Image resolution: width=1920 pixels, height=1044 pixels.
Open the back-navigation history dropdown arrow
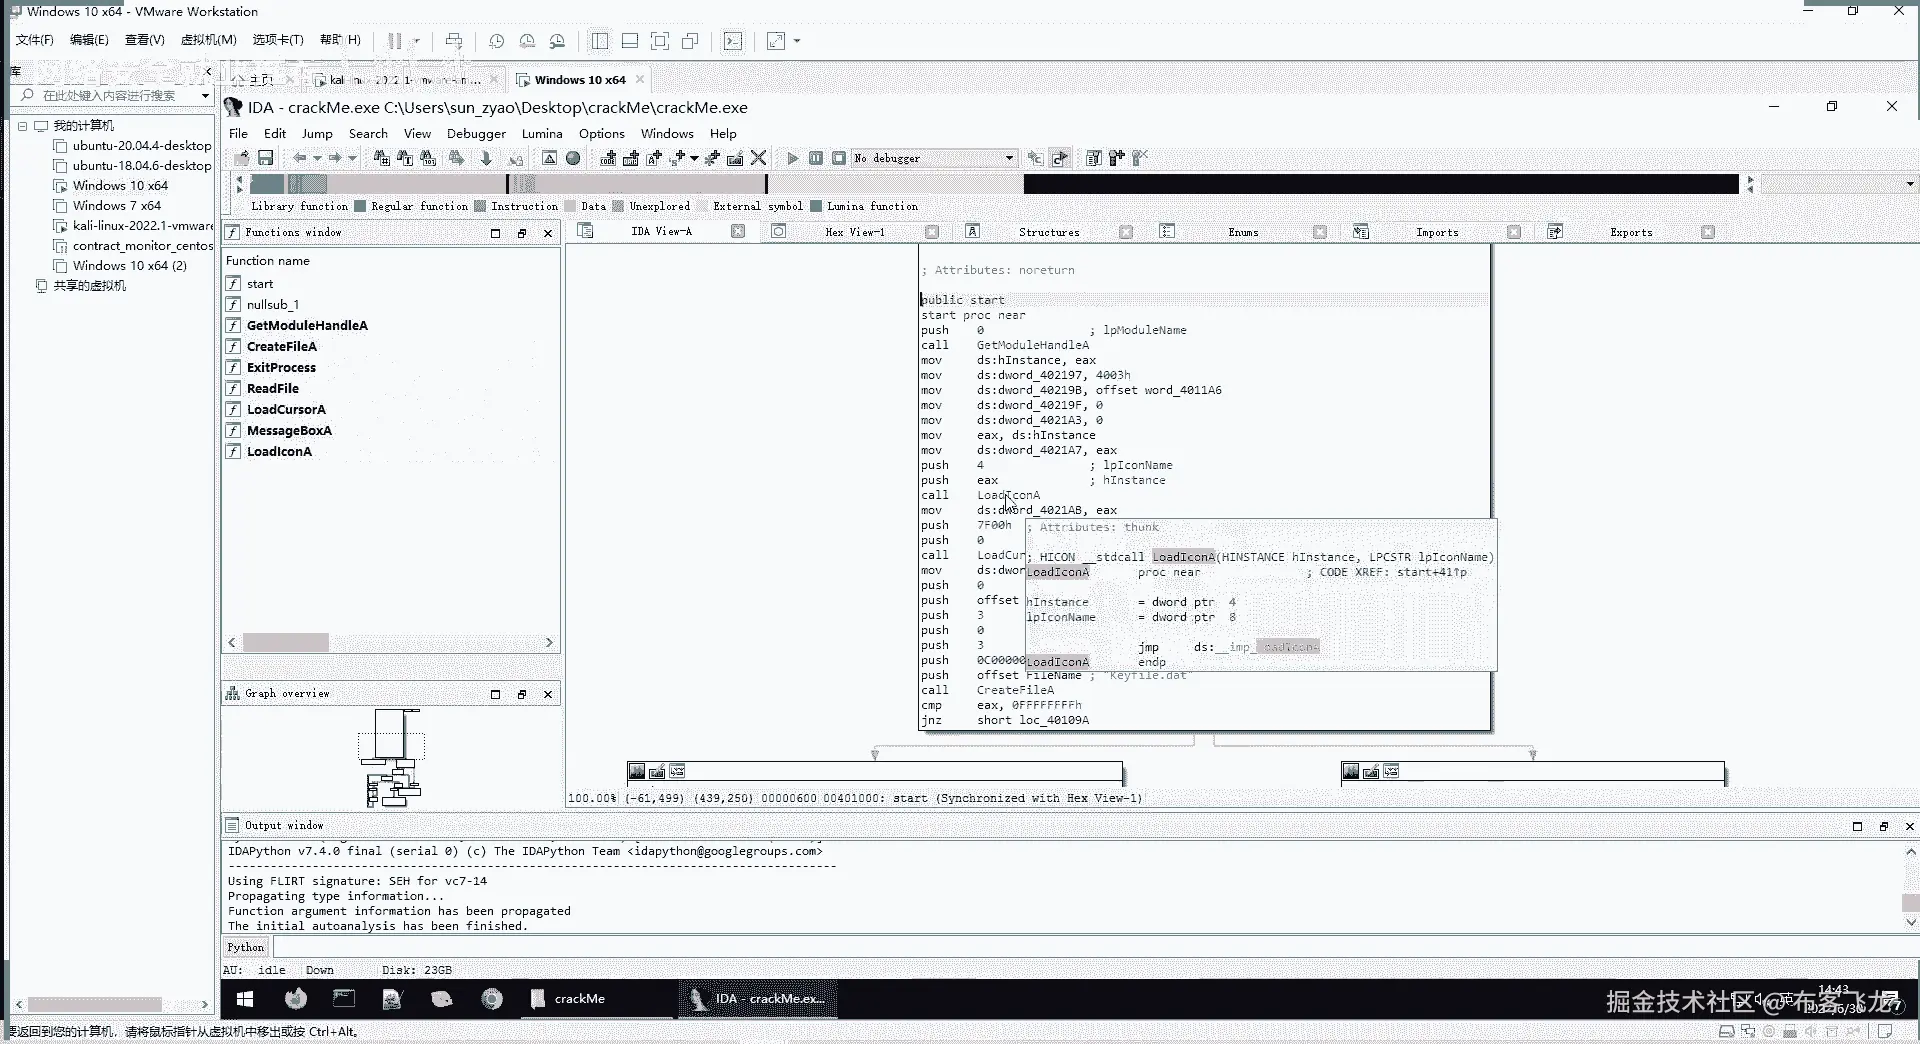pyautogui.click(x=317, y=158)
